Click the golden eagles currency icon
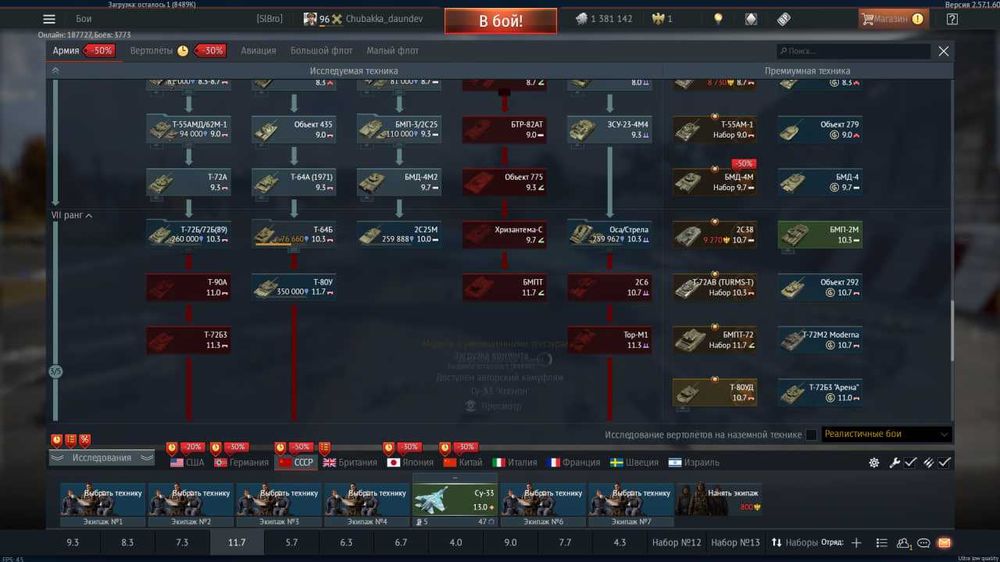 658,19
